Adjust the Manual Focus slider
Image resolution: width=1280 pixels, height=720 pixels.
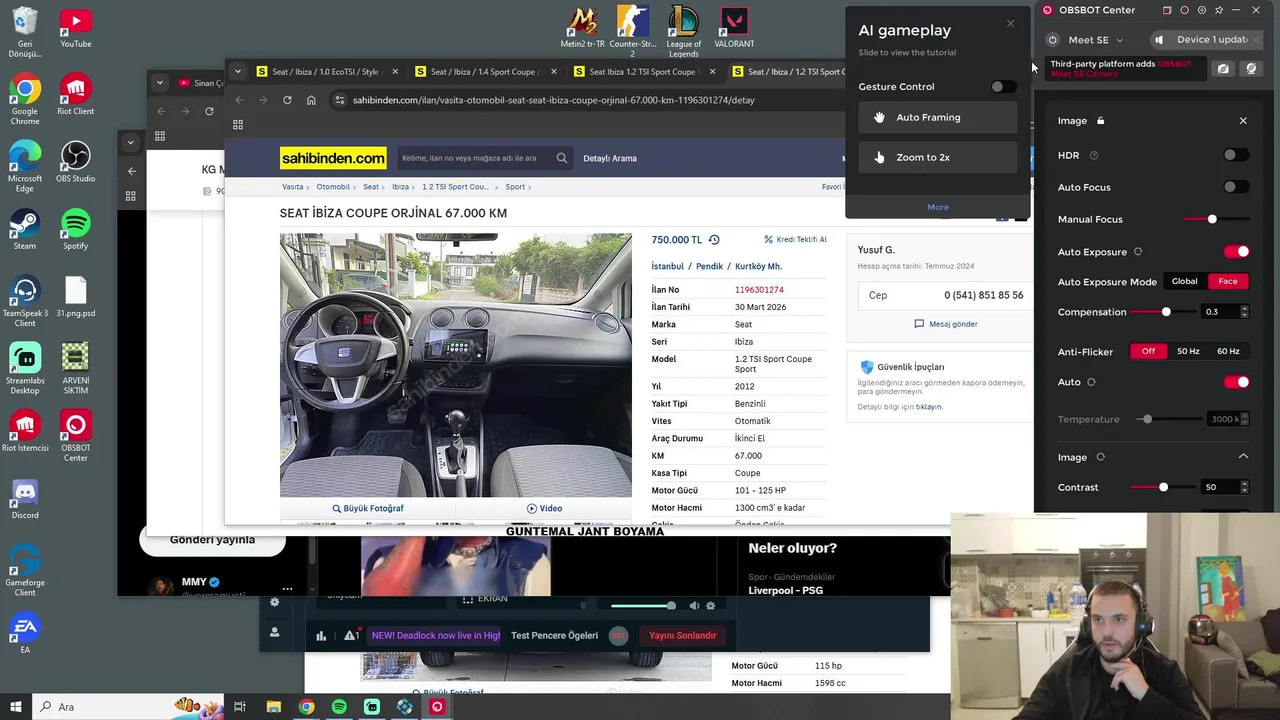coord(1212,219)
